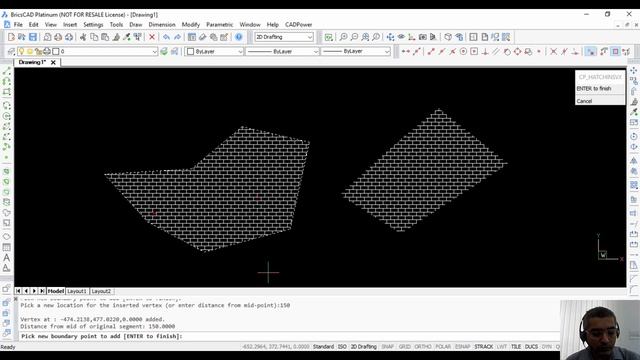This screenshot has height=360, width=640.
Task: Click Cancel in the prompt menu
Action: (x=600, y=101)
